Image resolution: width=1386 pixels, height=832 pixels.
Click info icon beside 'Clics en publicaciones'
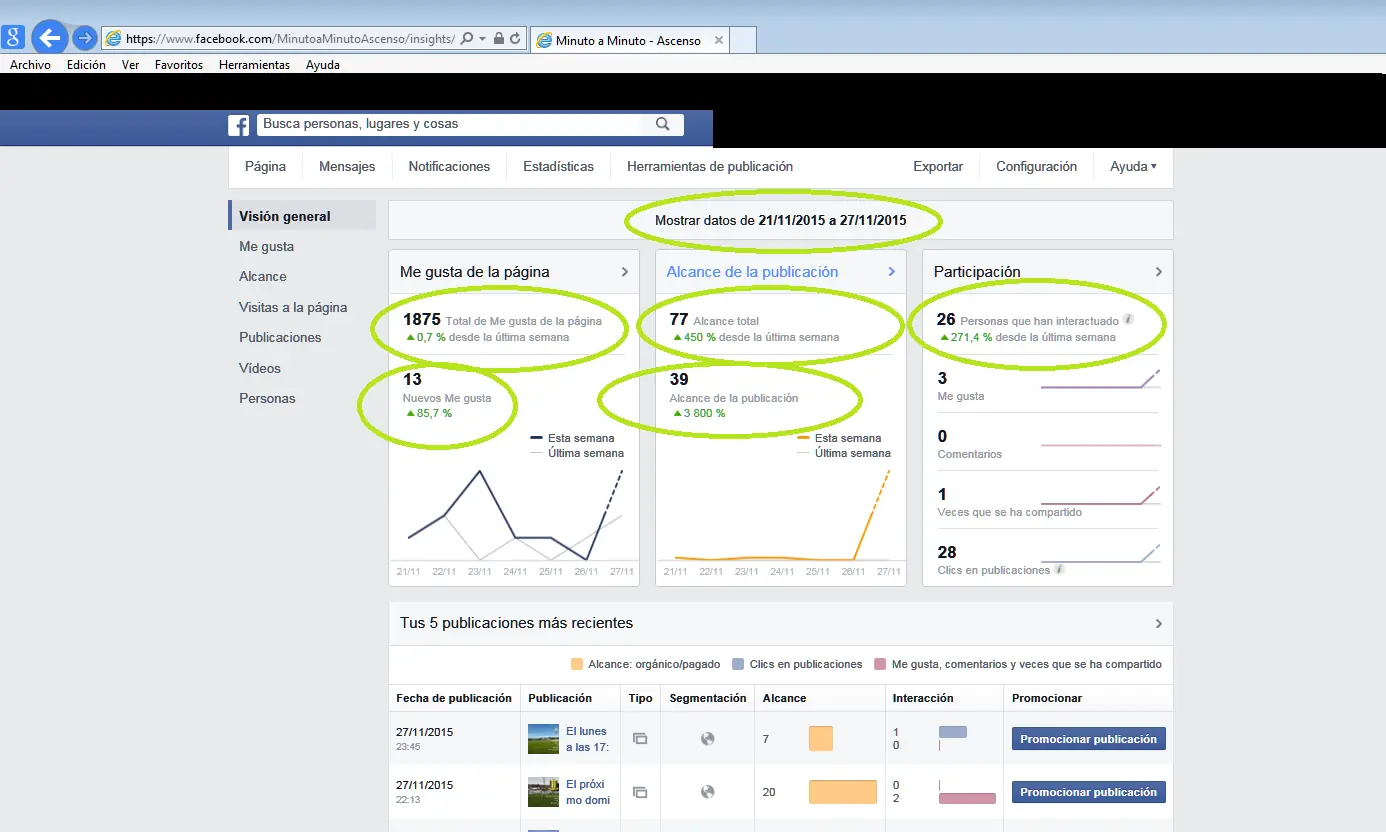pyautogui.click(x=1059, y=569)
